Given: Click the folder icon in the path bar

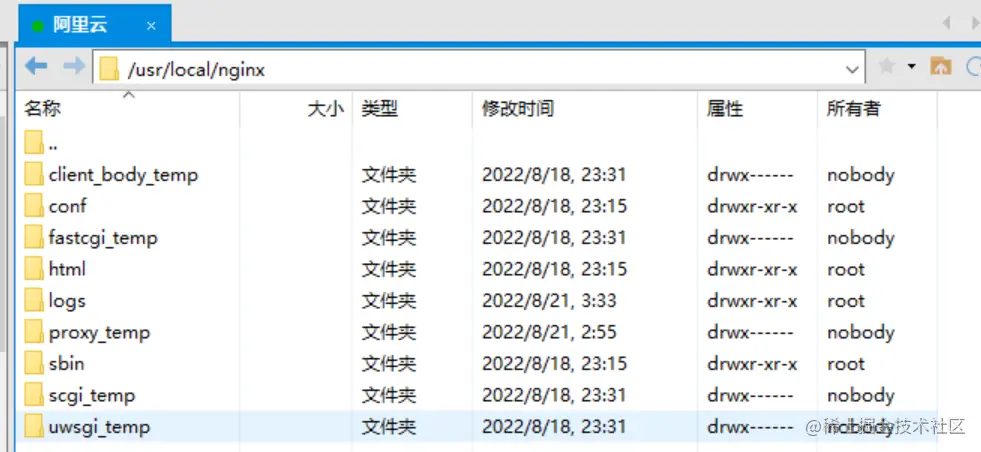Looking at the screenshot, I should 109,68.
